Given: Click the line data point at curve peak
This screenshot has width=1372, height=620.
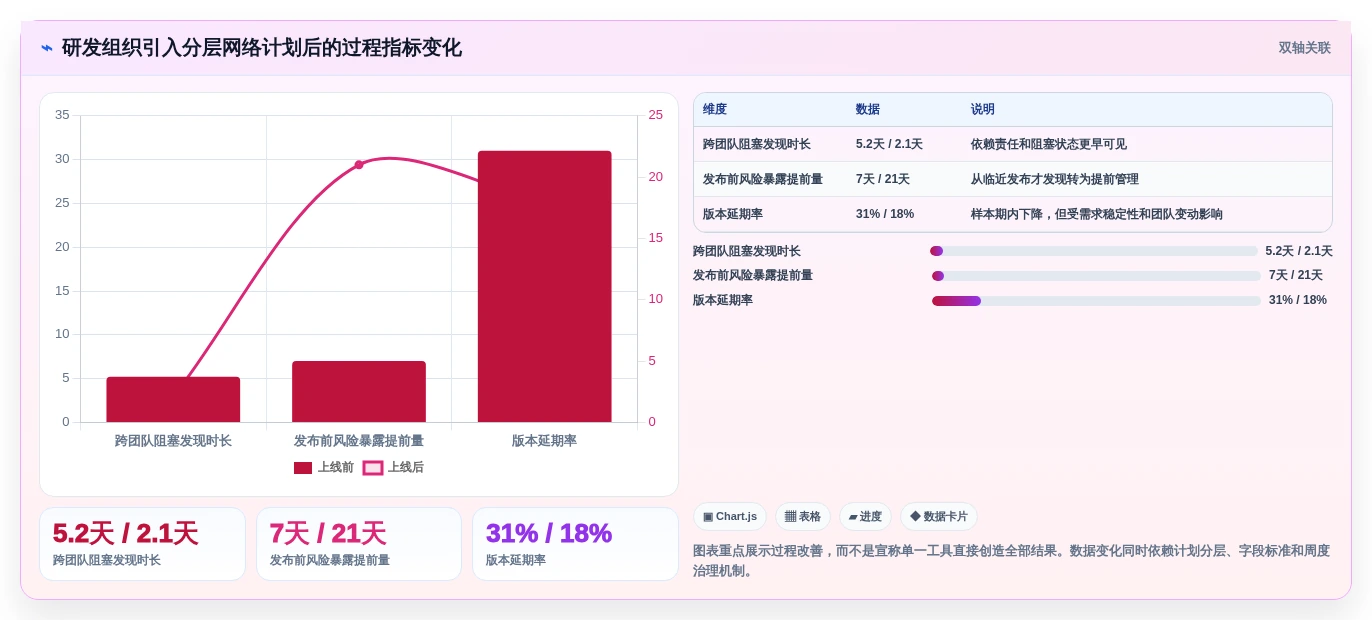Looking at the screenshot, I should [359, 165].
